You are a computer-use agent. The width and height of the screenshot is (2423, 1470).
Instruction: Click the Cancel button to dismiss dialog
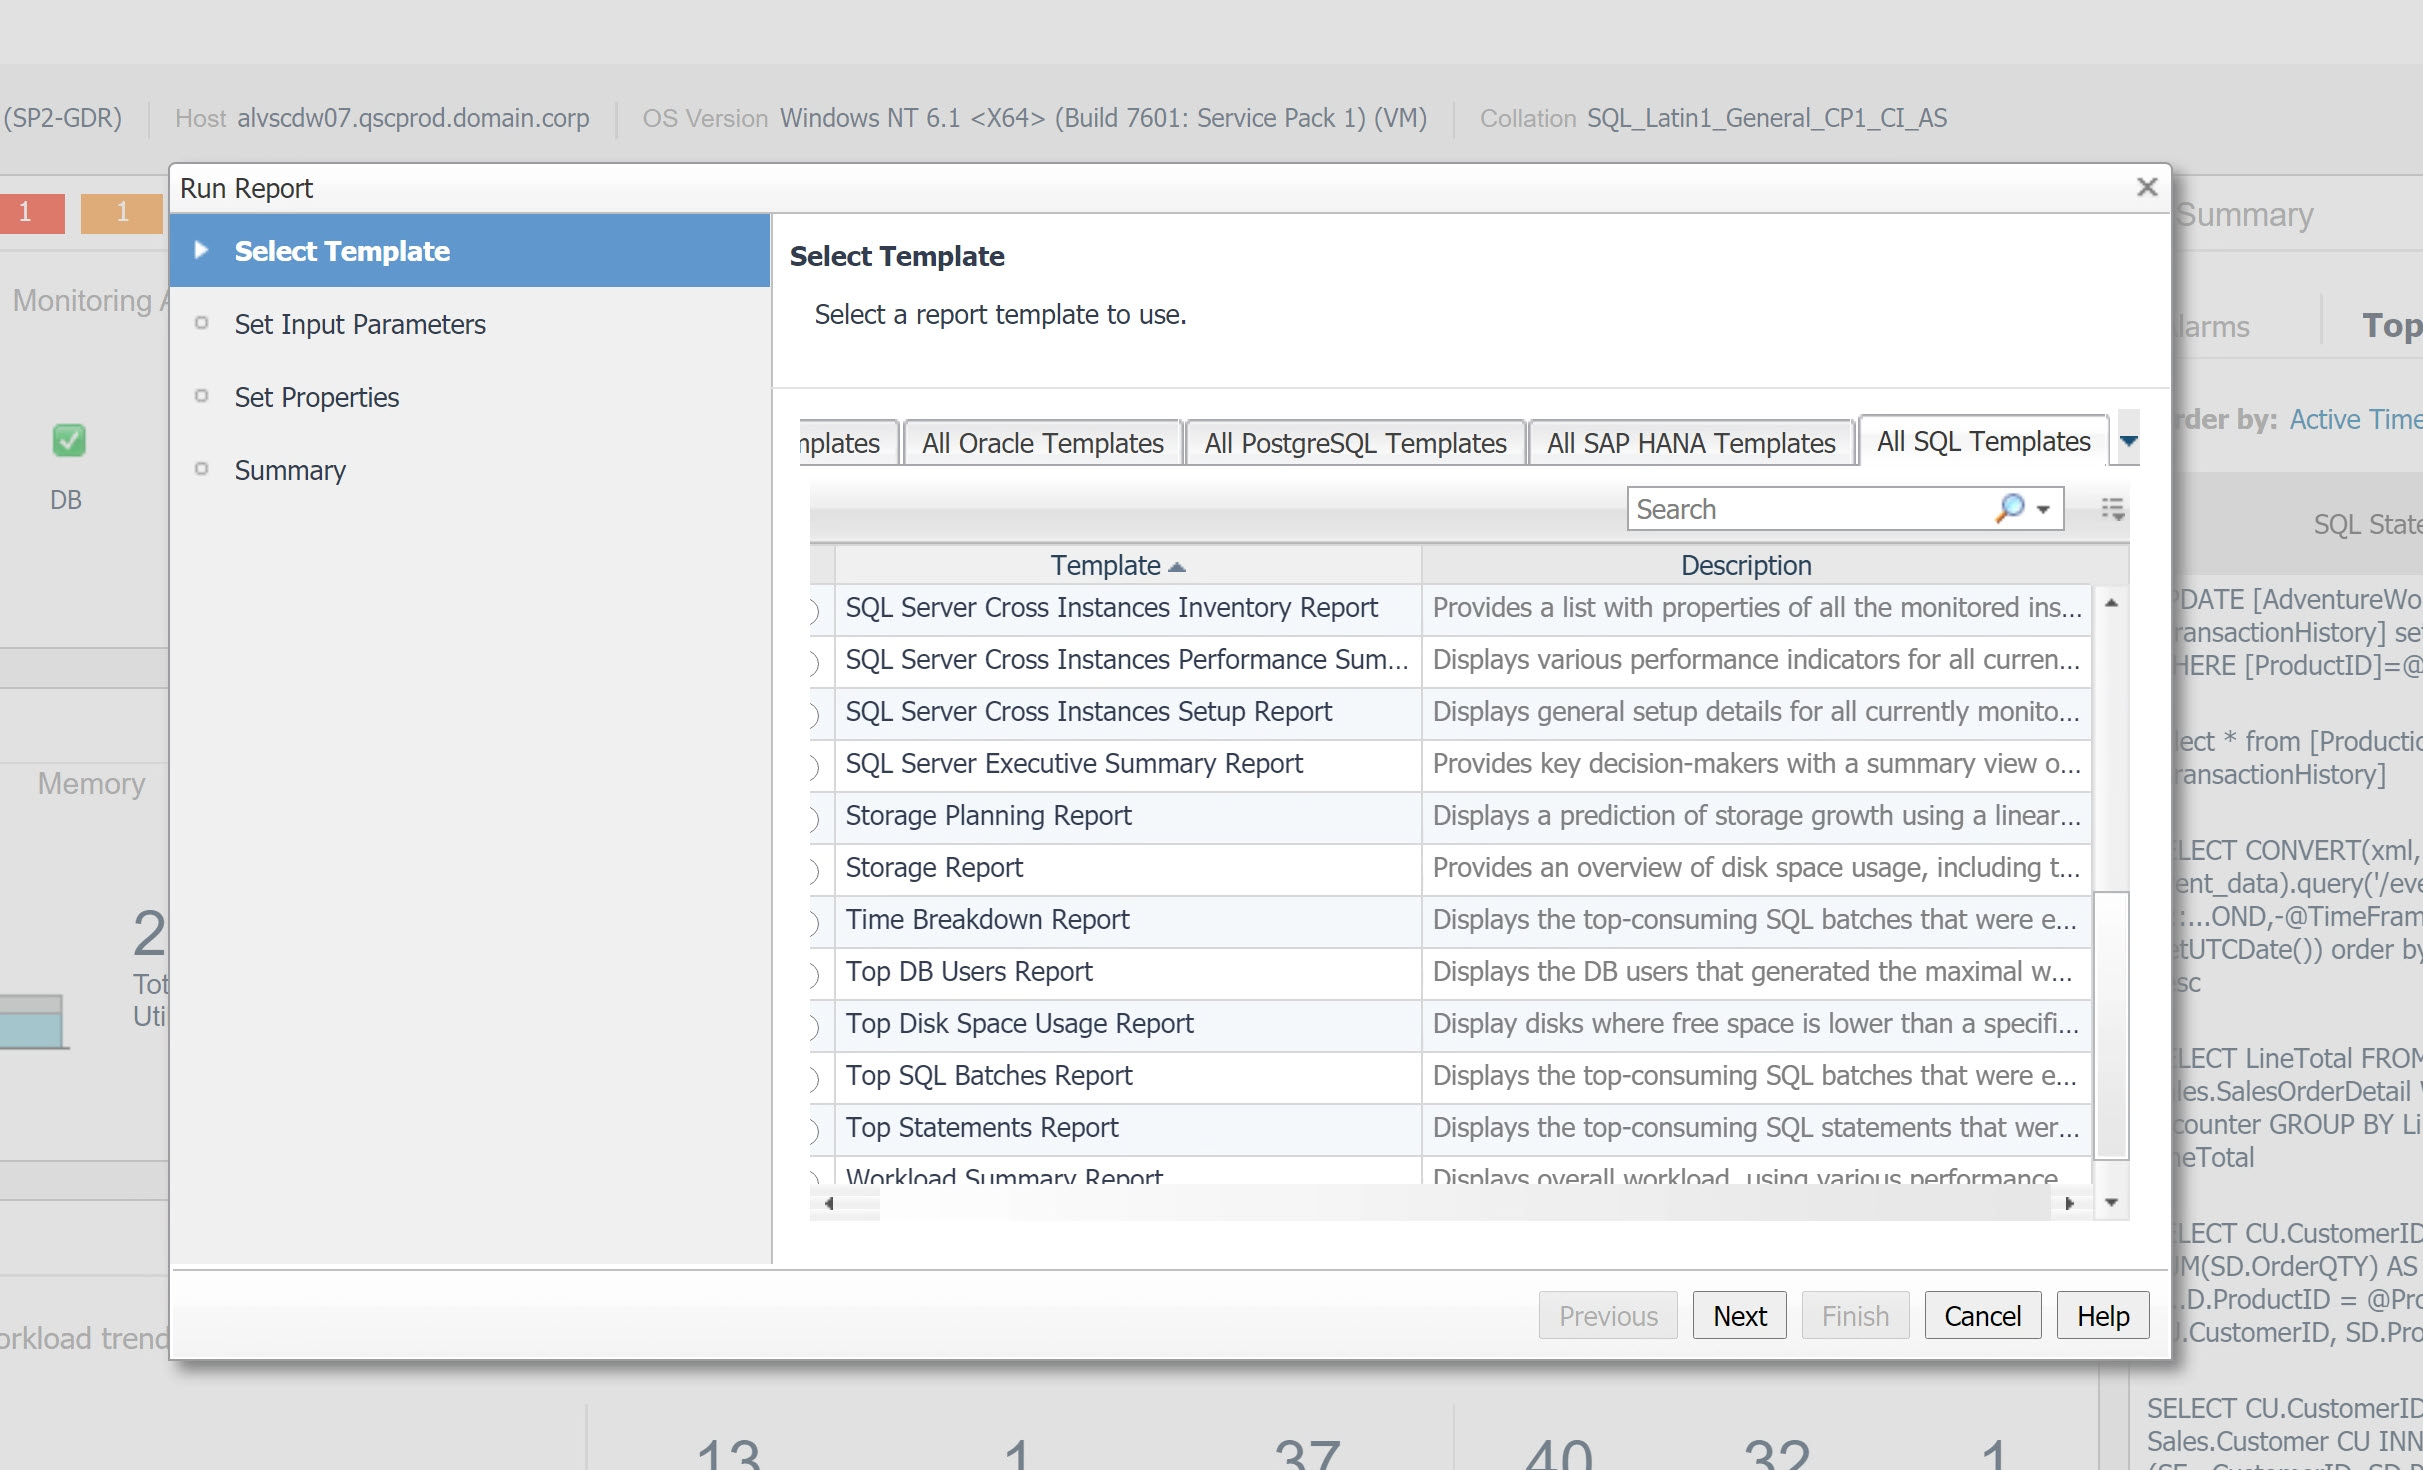(x=1980, y=1316)
